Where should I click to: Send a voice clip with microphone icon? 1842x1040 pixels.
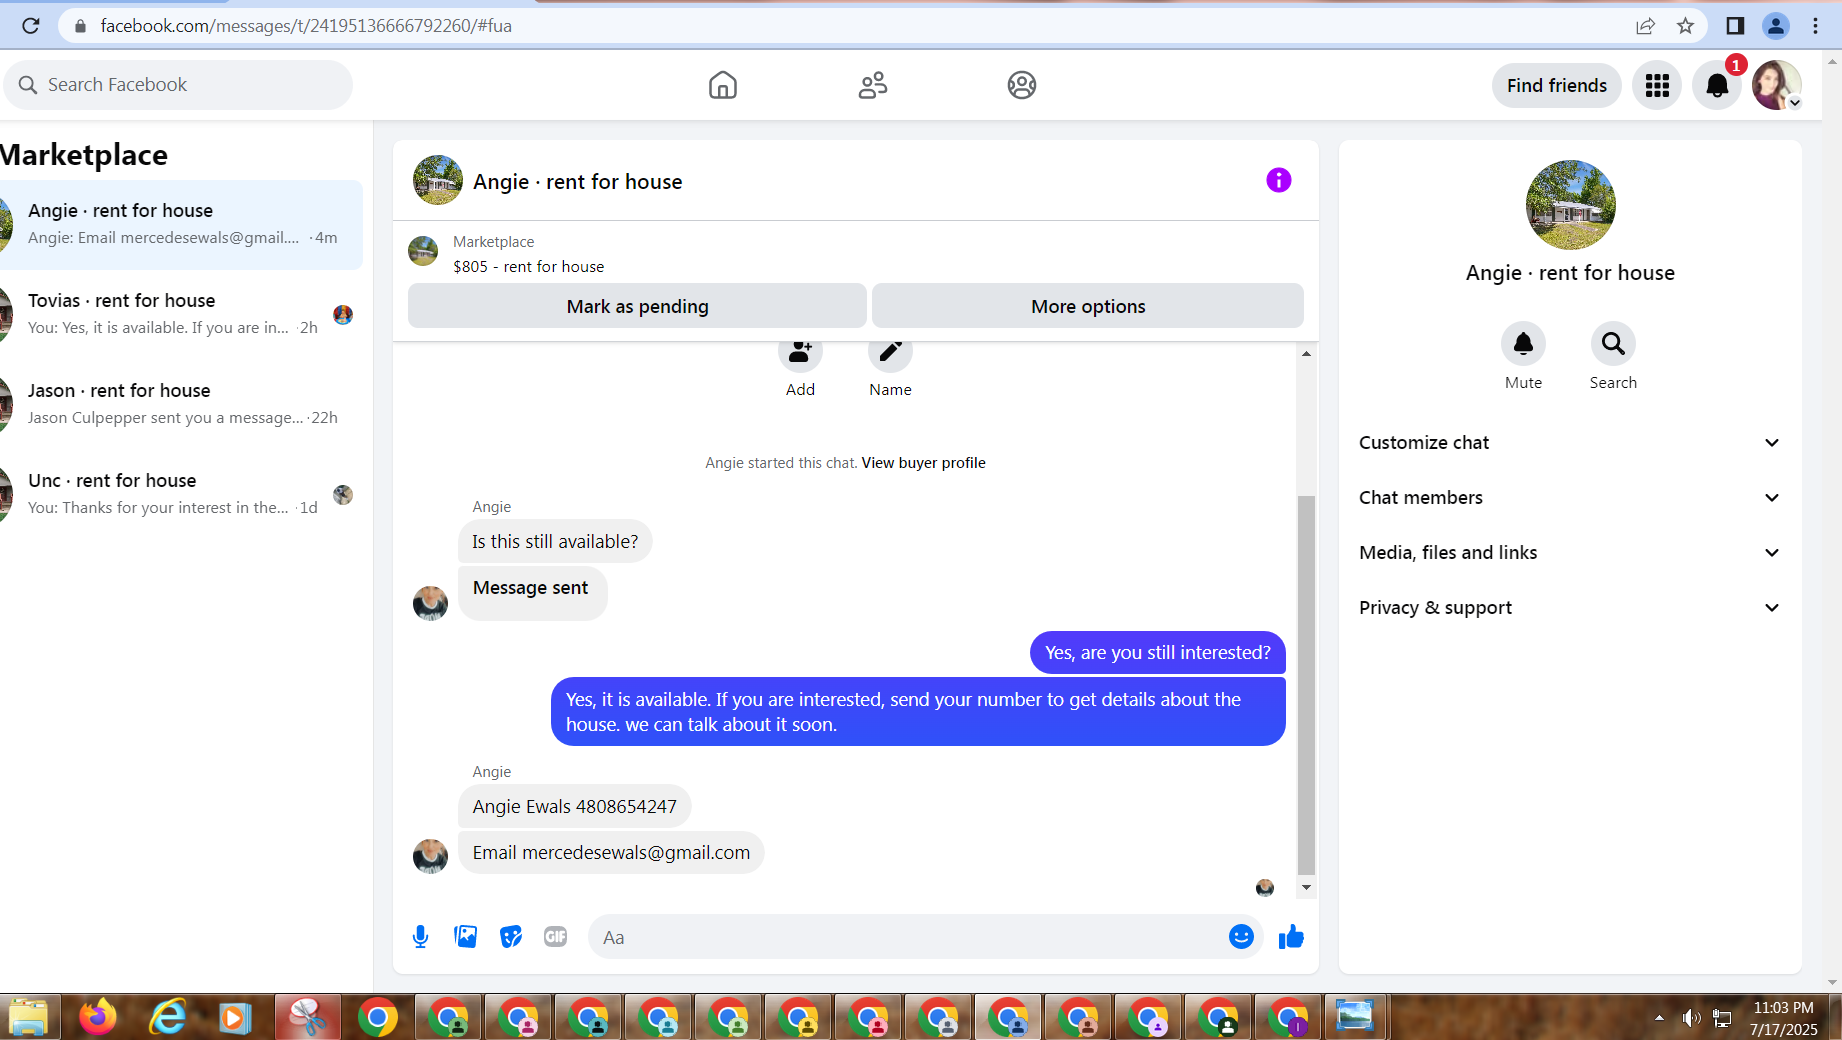tap(421, 937)
